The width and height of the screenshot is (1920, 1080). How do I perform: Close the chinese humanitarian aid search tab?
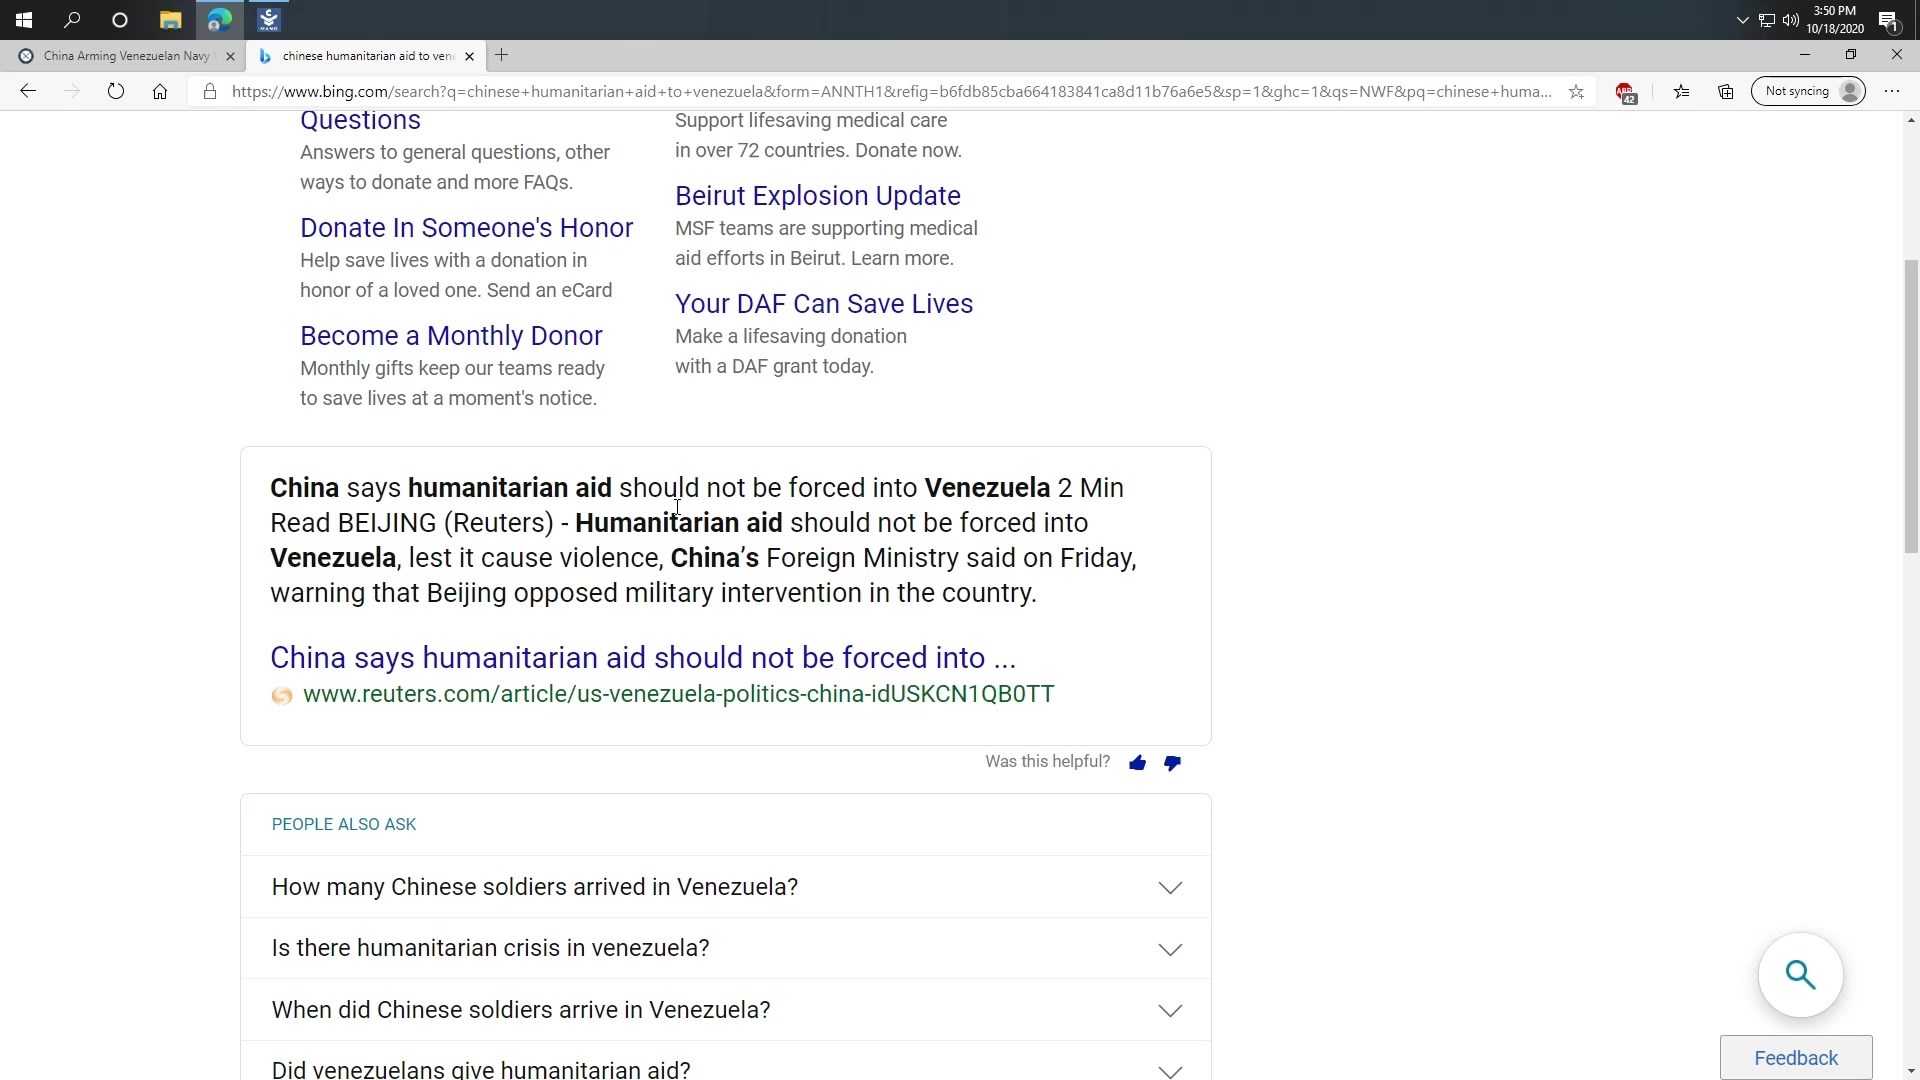[469, 56]
